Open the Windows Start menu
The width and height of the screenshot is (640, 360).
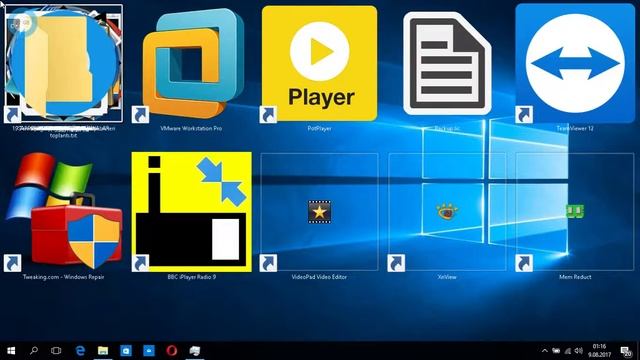(x=11, y=351)
